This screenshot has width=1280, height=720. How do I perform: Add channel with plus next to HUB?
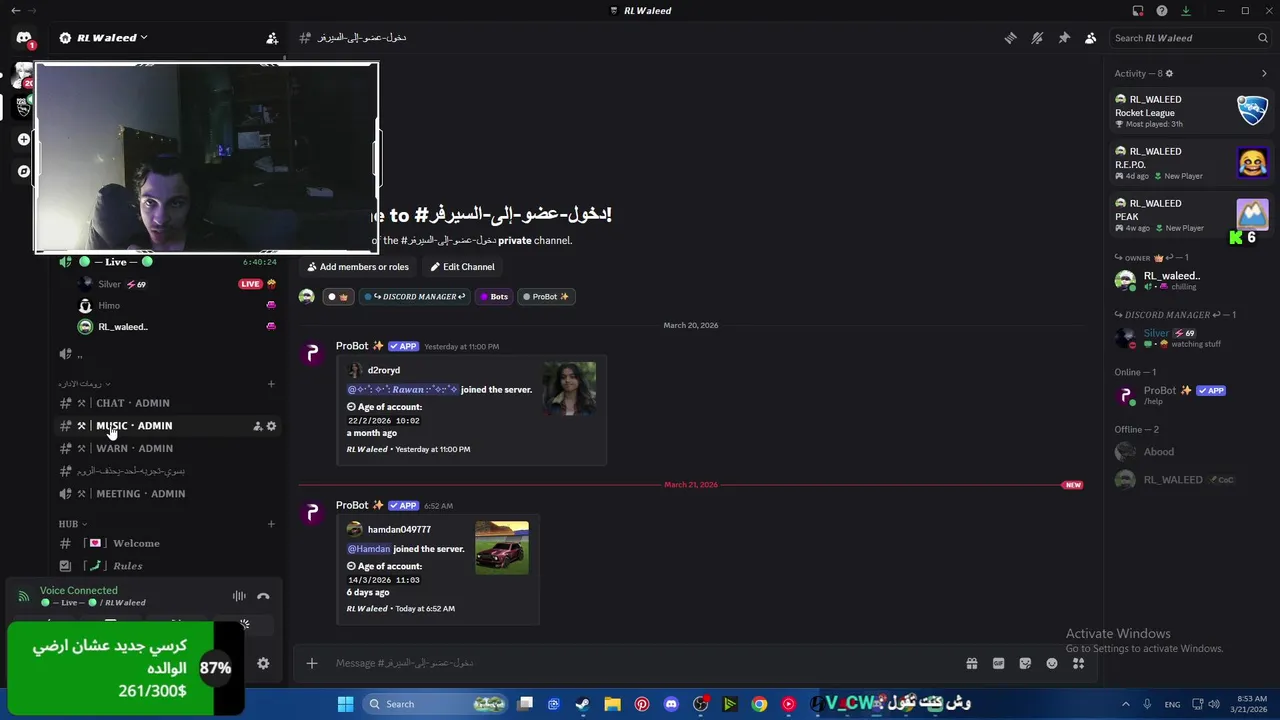click(271, 524)
